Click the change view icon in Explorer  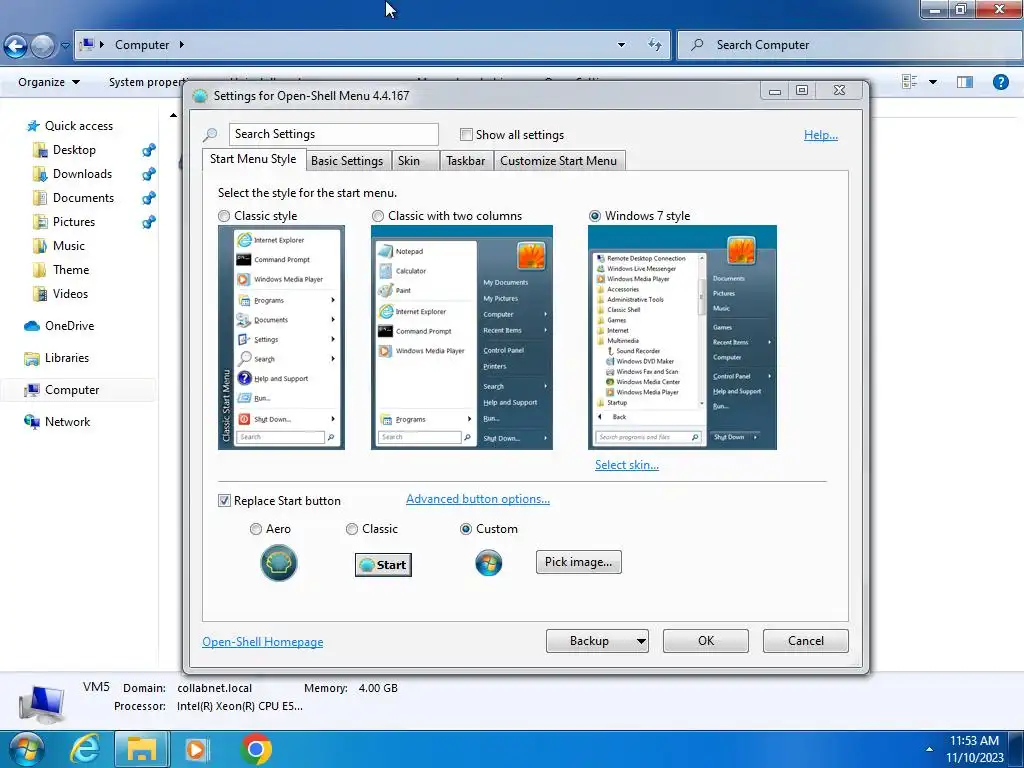pyautogui.click(x=910, y=82)
